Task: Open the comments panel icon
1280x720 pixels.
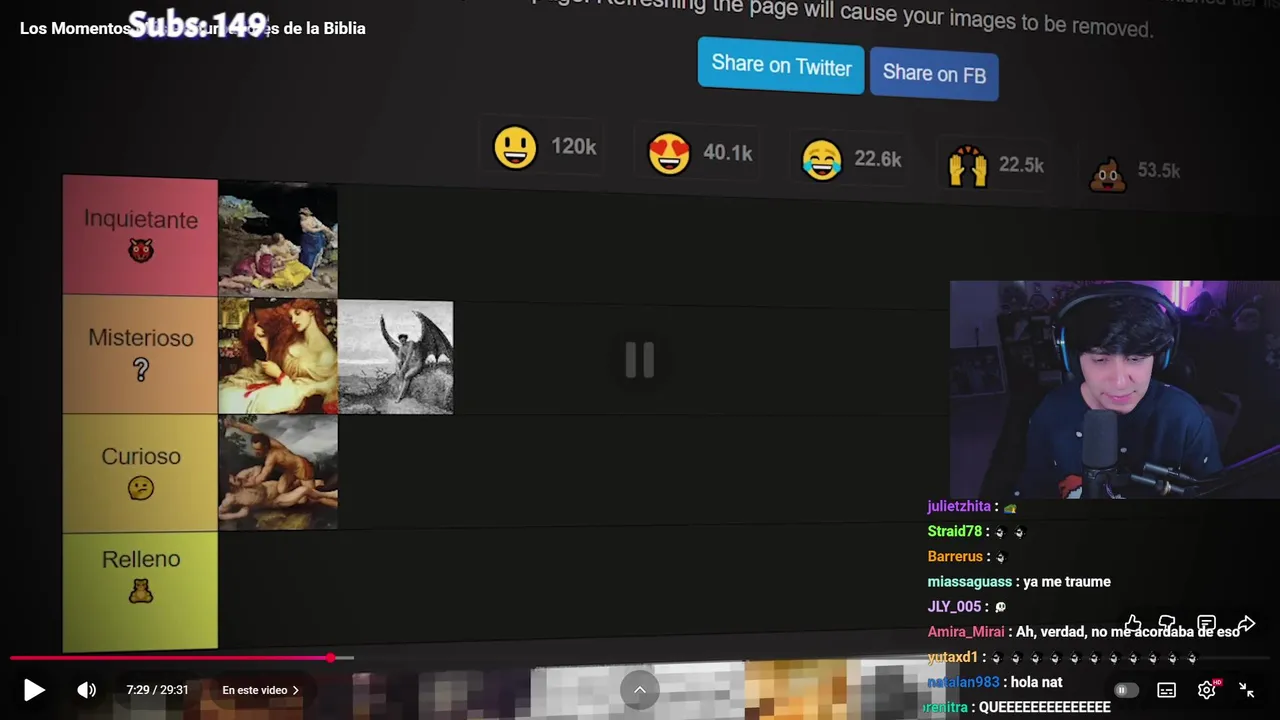Action: [x=1207, y=624]
